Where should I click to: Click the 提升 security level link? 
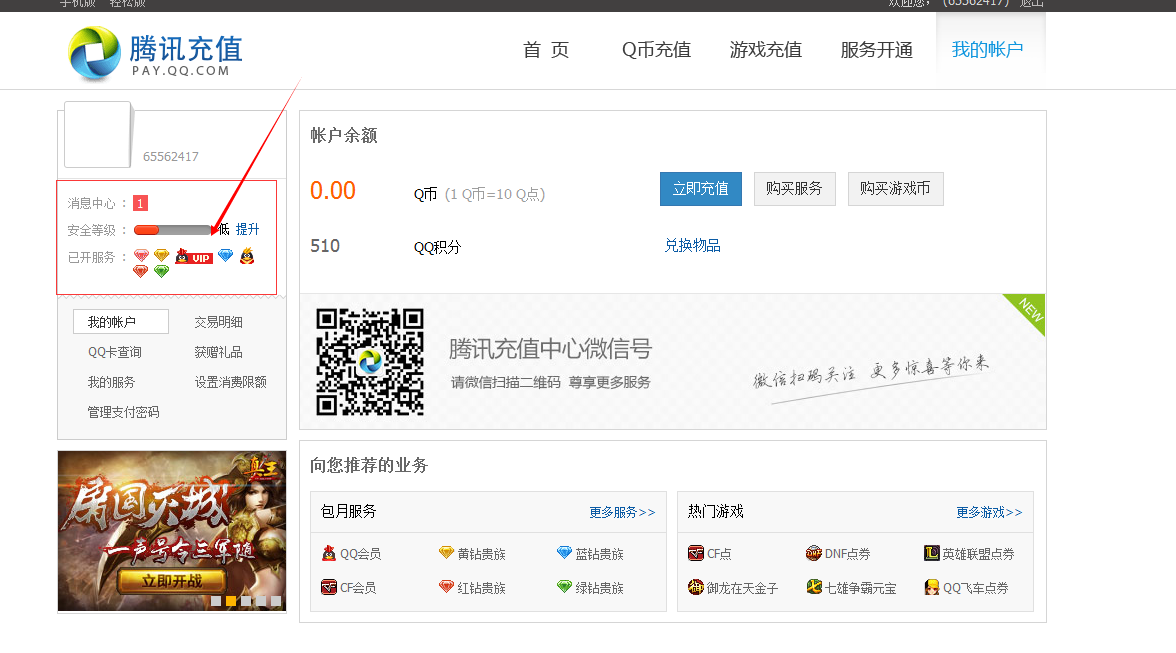point(248,229)
